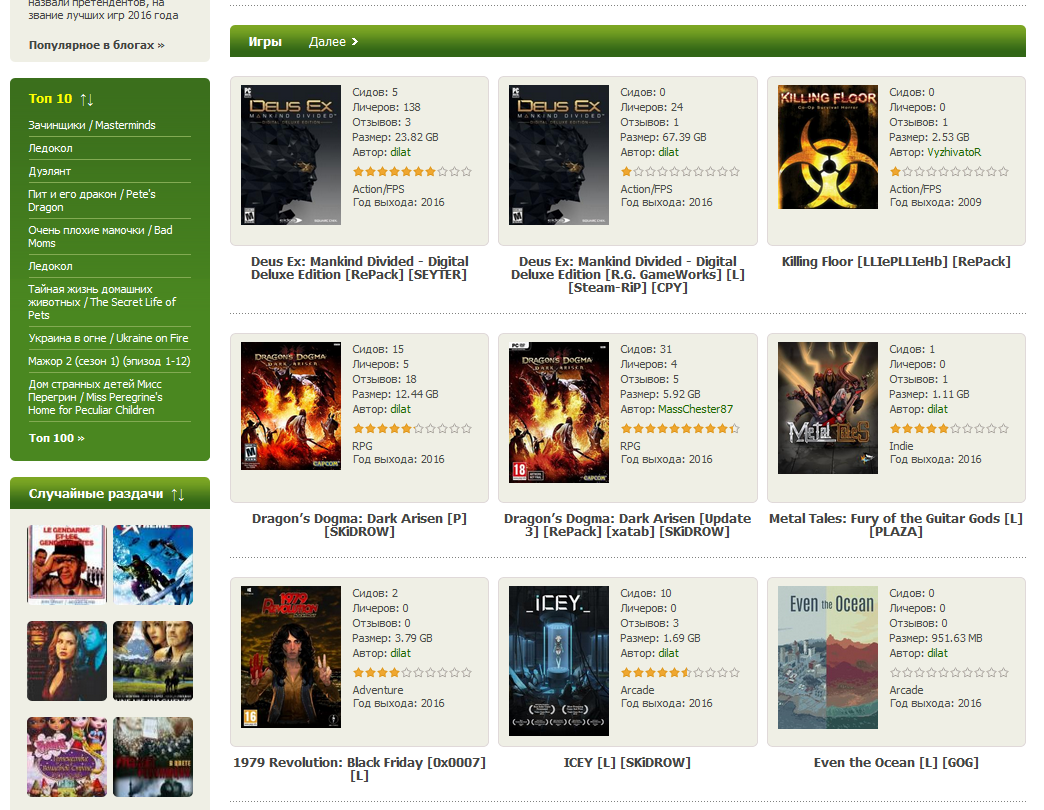Open Dragon's Dogma Update 3 title link
1044x810 pixels.
coord(628,525)
